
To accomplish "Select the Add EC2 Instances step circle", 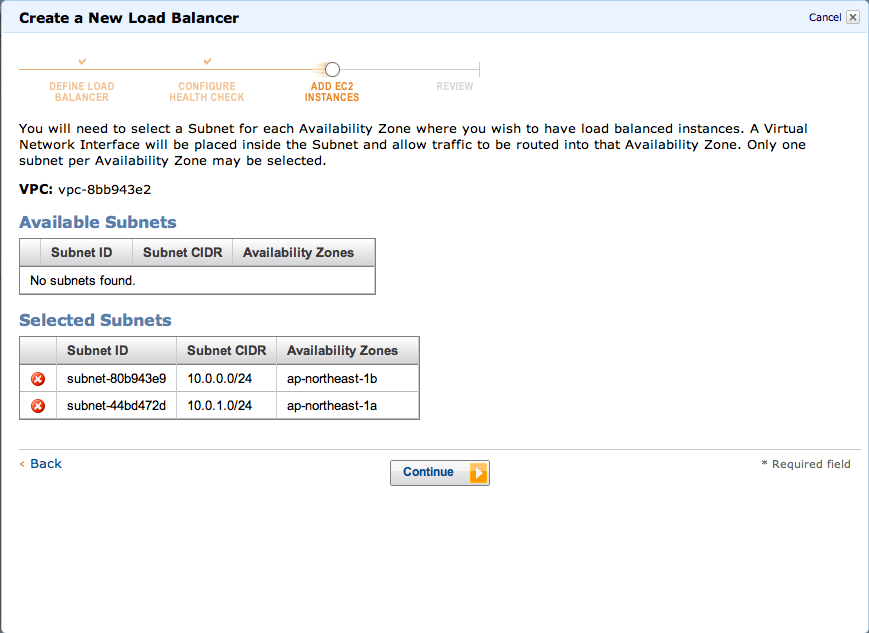I will tap(332, 69).
